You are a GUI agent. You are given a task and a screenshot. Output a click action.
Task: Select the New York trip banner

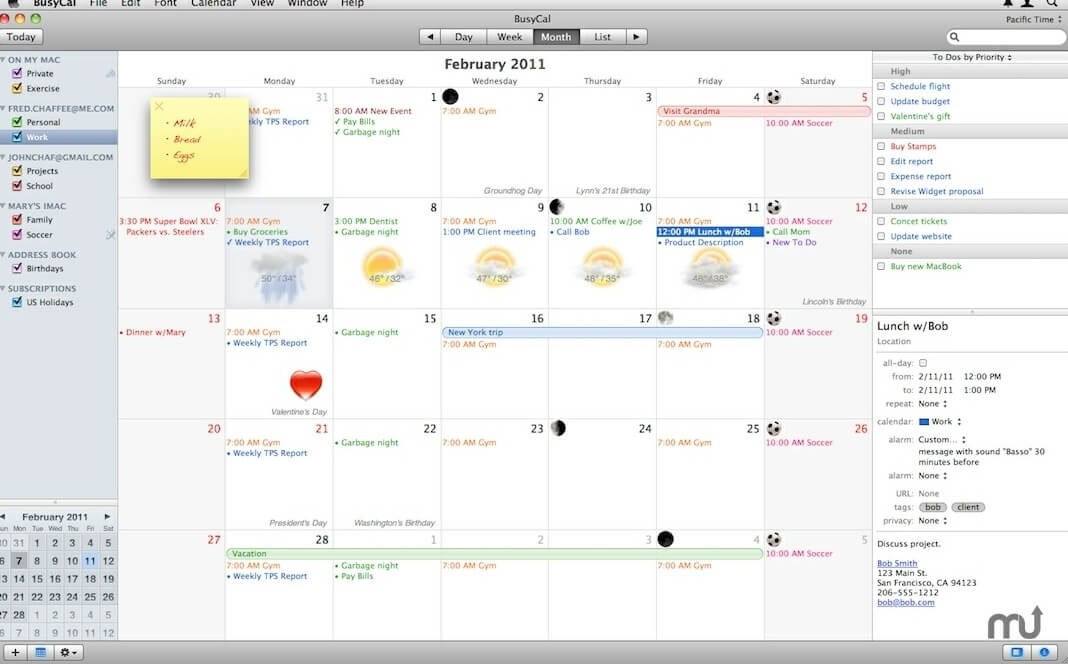(x=602, y=332)
